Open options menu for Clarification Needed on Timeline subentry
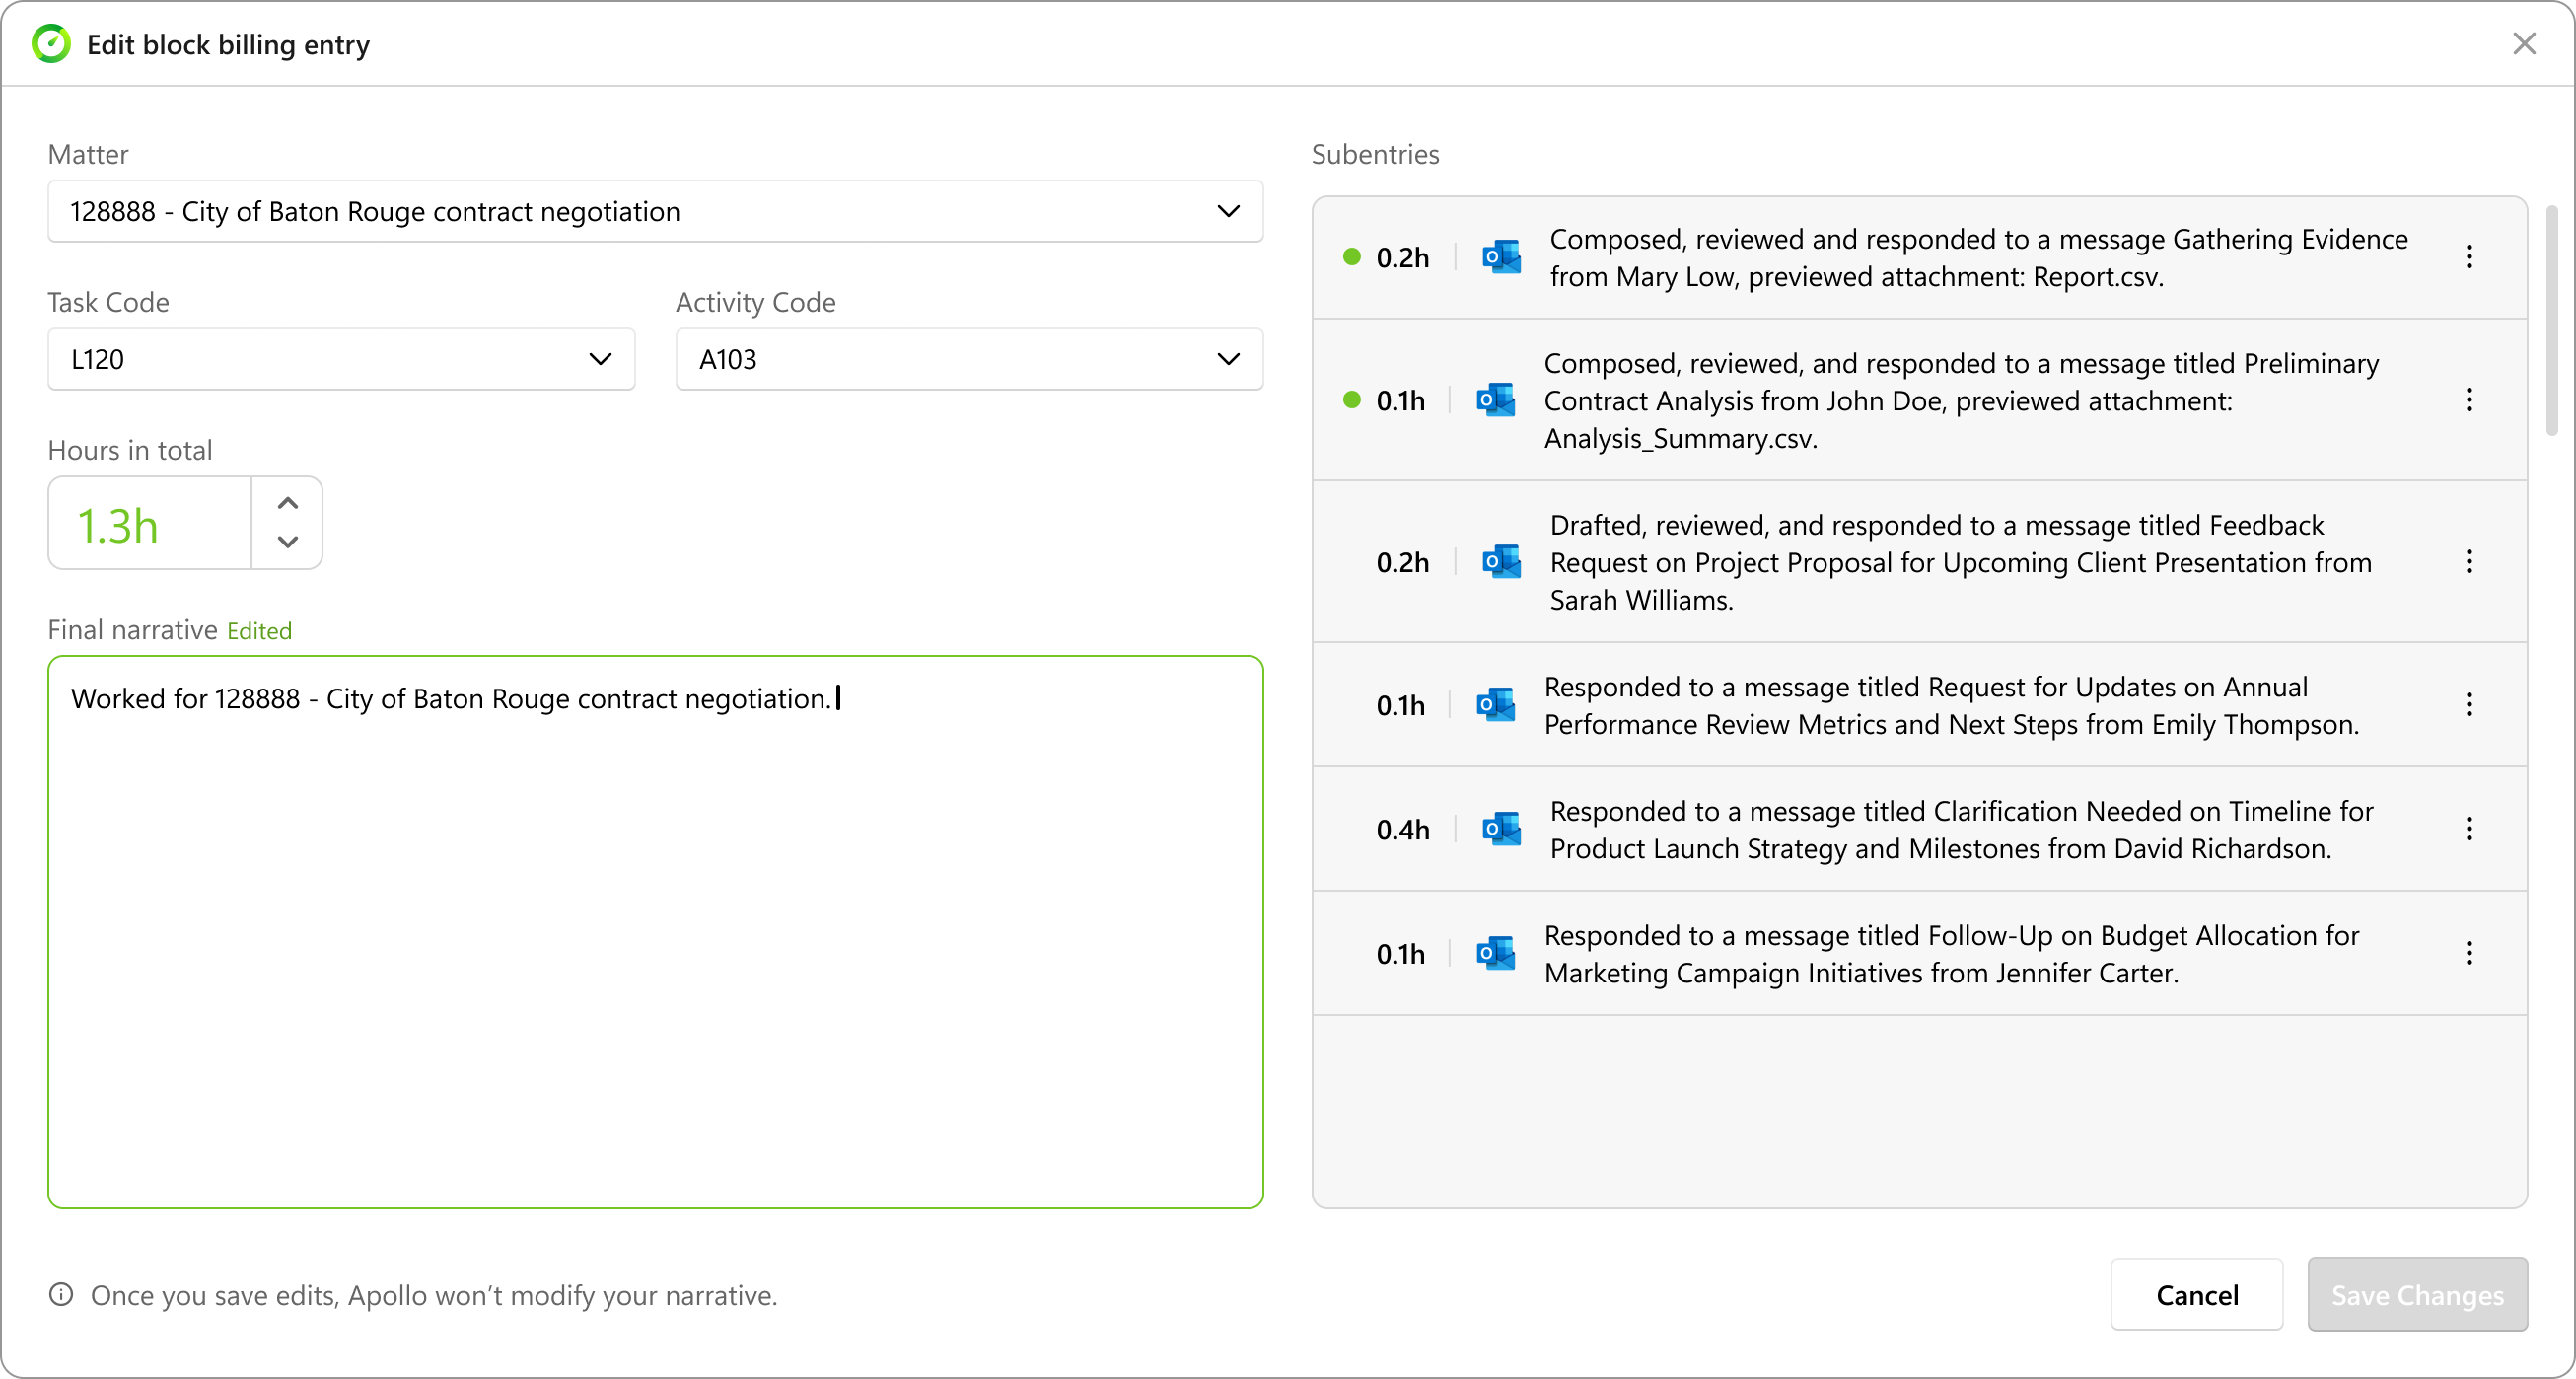Image resolution: width=2576 pixels, height=1379 pixels. pyautogui.click(x=2469, y=829)
